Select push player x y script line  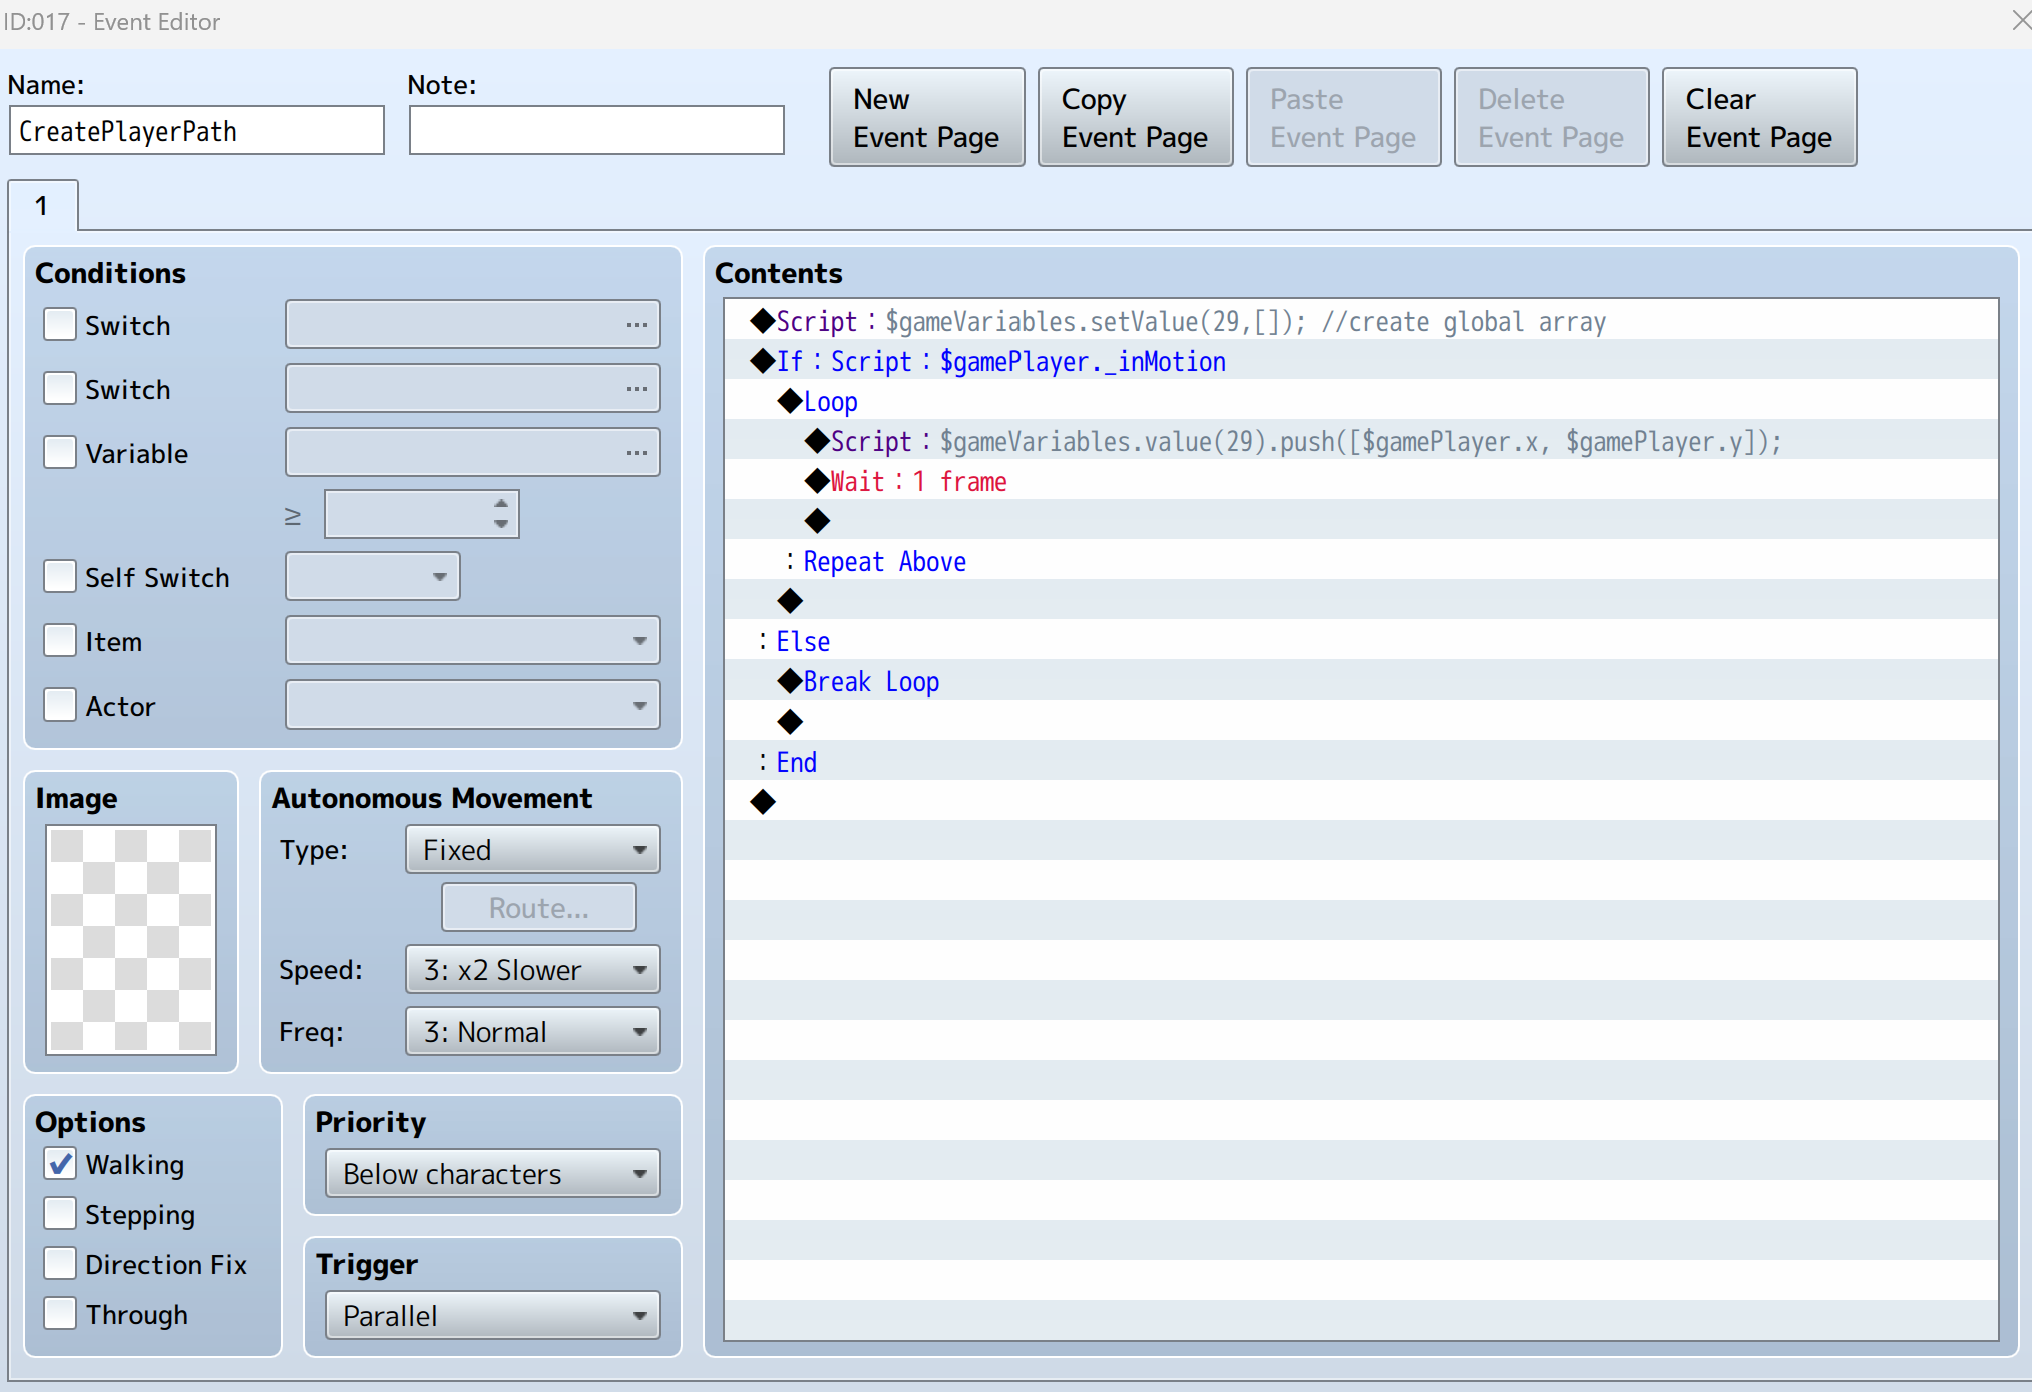coord(1361,441)
